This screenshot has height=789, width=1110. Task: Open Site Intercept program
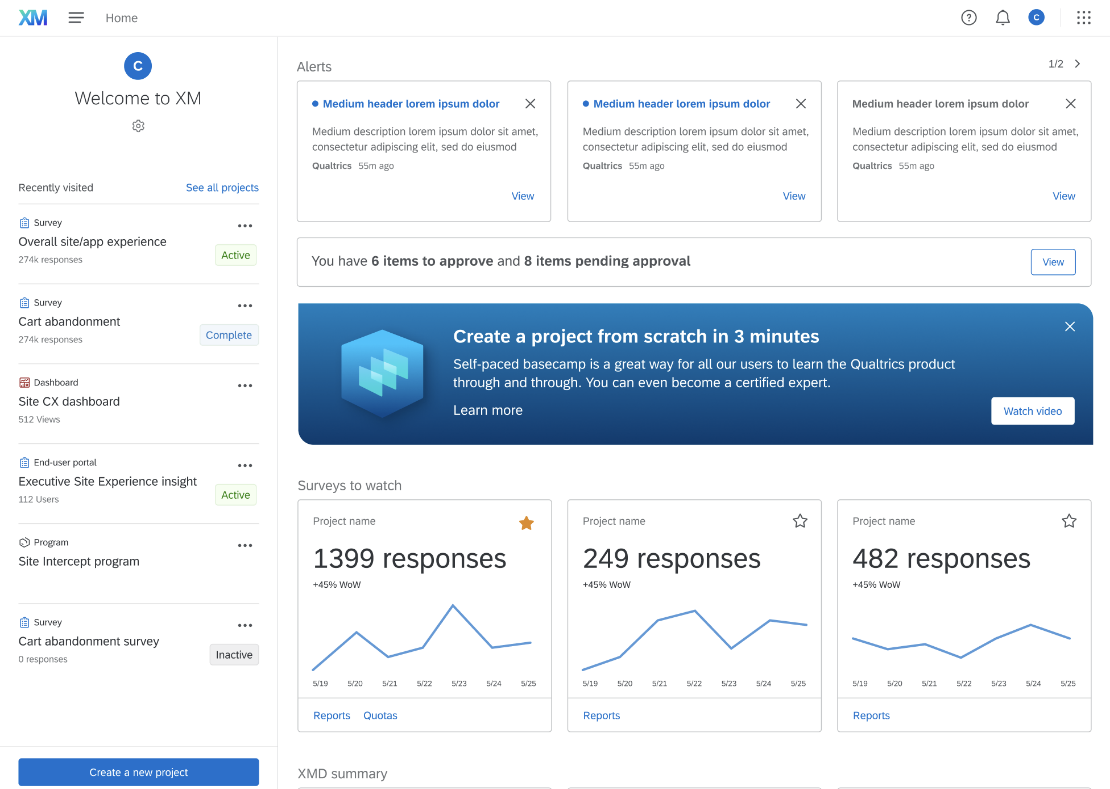(x=79, y=561)
